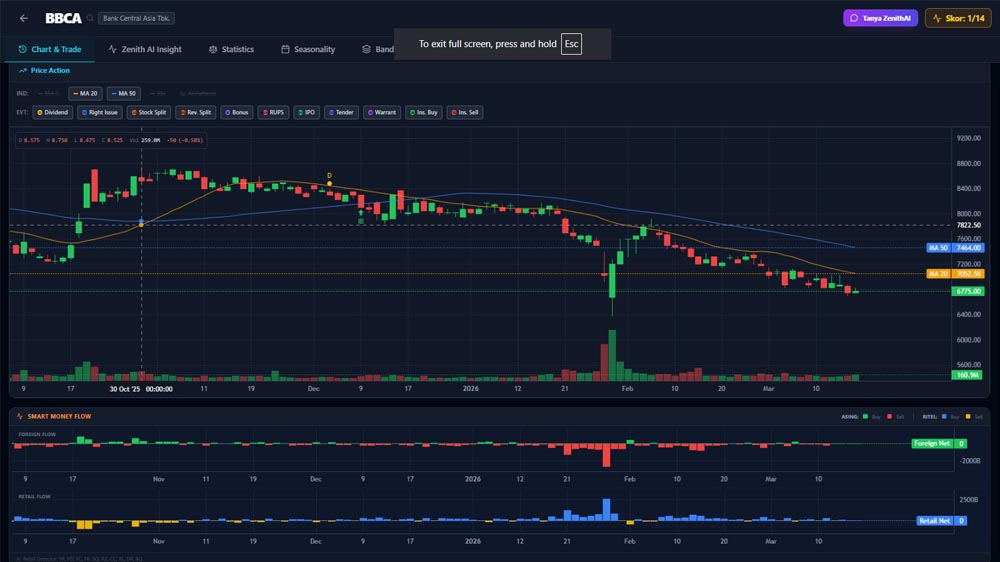Toggle the MA 50 indicator
Viewport: 1000px width, 562px height.
click(124, 93)
